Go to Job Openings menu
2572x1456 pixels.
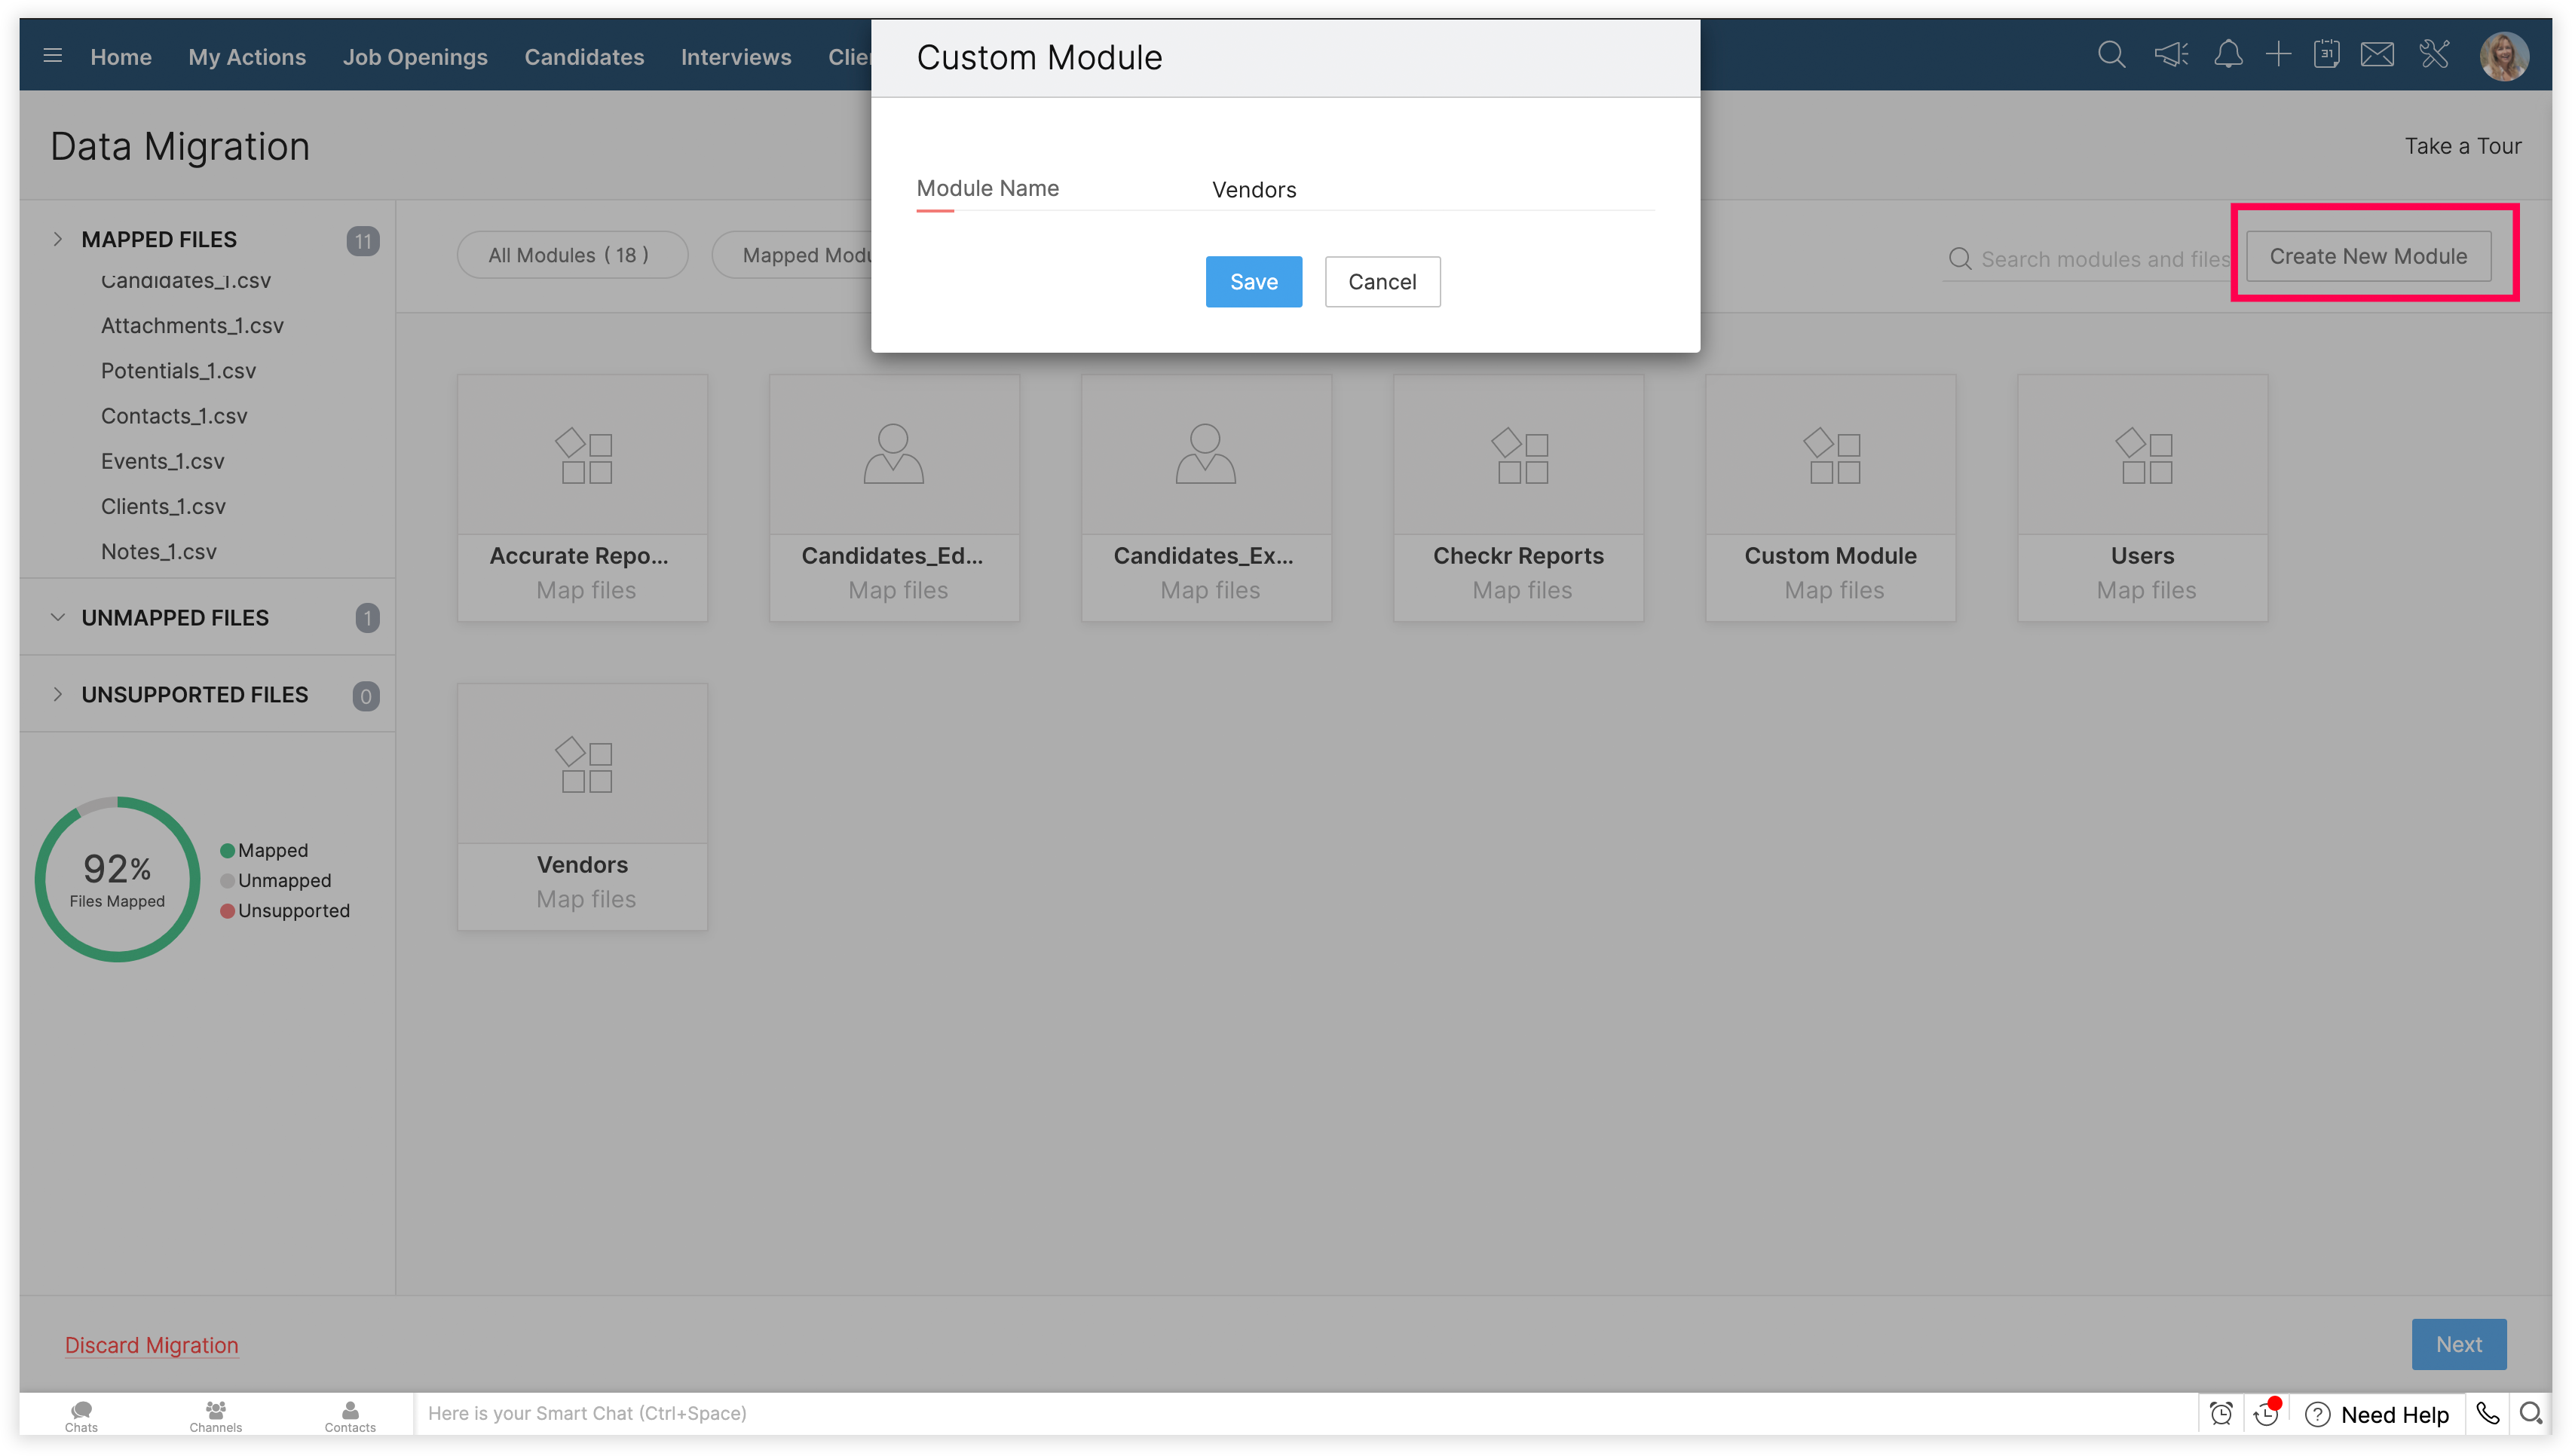tap(415, 57)
